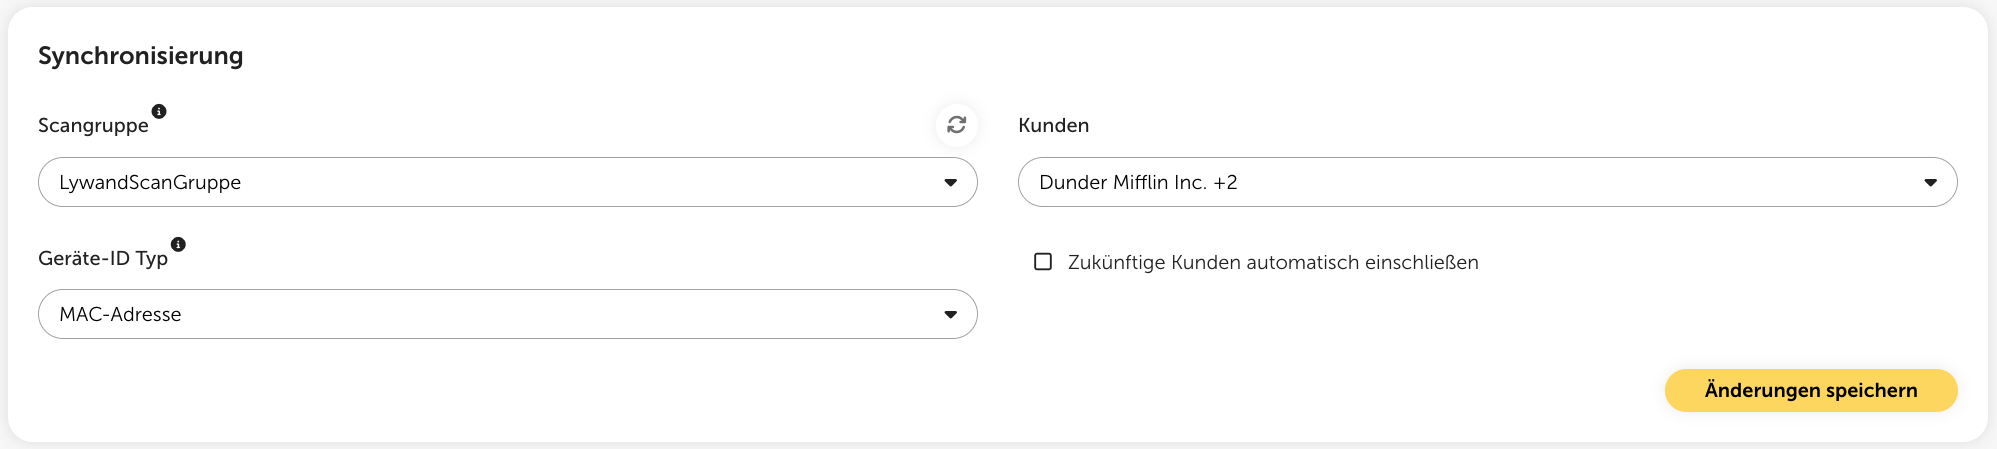This screenshot has height=449, width=1997.
Task: Open the Geräte-ID Typ dropdown
Action: [x=508, y=314]
